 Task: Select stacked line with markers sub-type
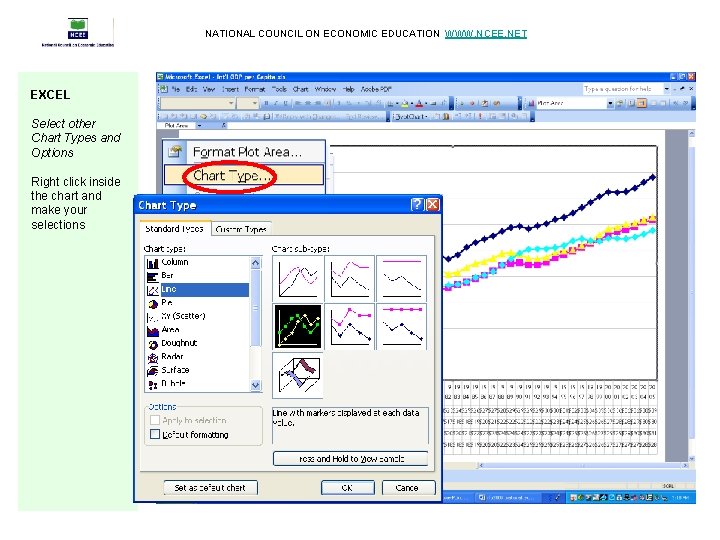[x=350, y=326]
